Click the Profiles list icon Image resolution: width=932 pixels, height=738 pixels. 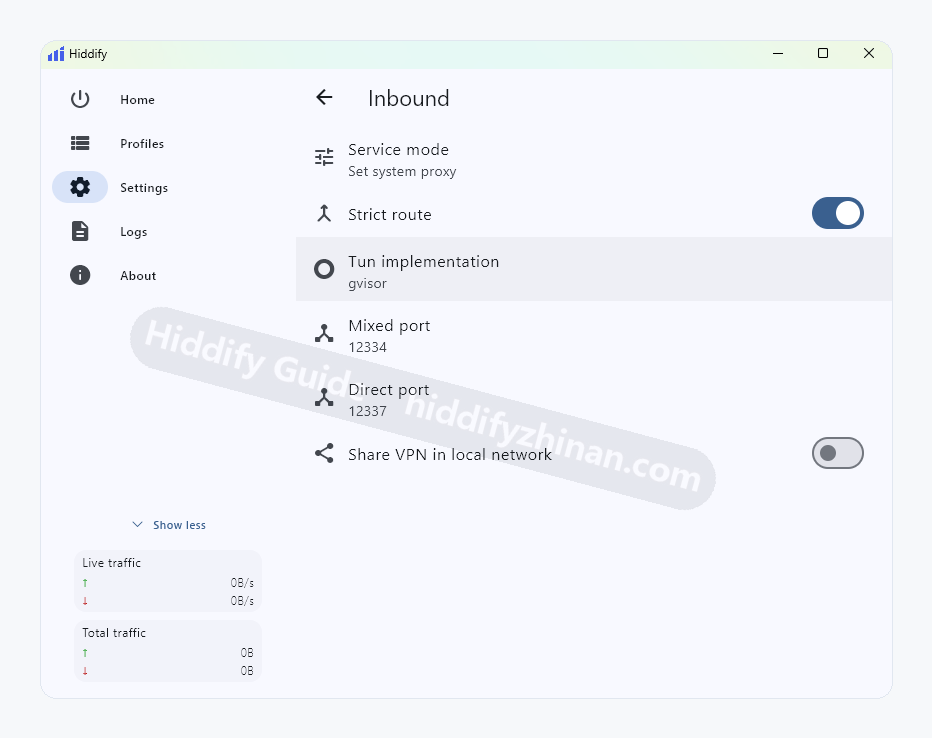tap(80, 143)
